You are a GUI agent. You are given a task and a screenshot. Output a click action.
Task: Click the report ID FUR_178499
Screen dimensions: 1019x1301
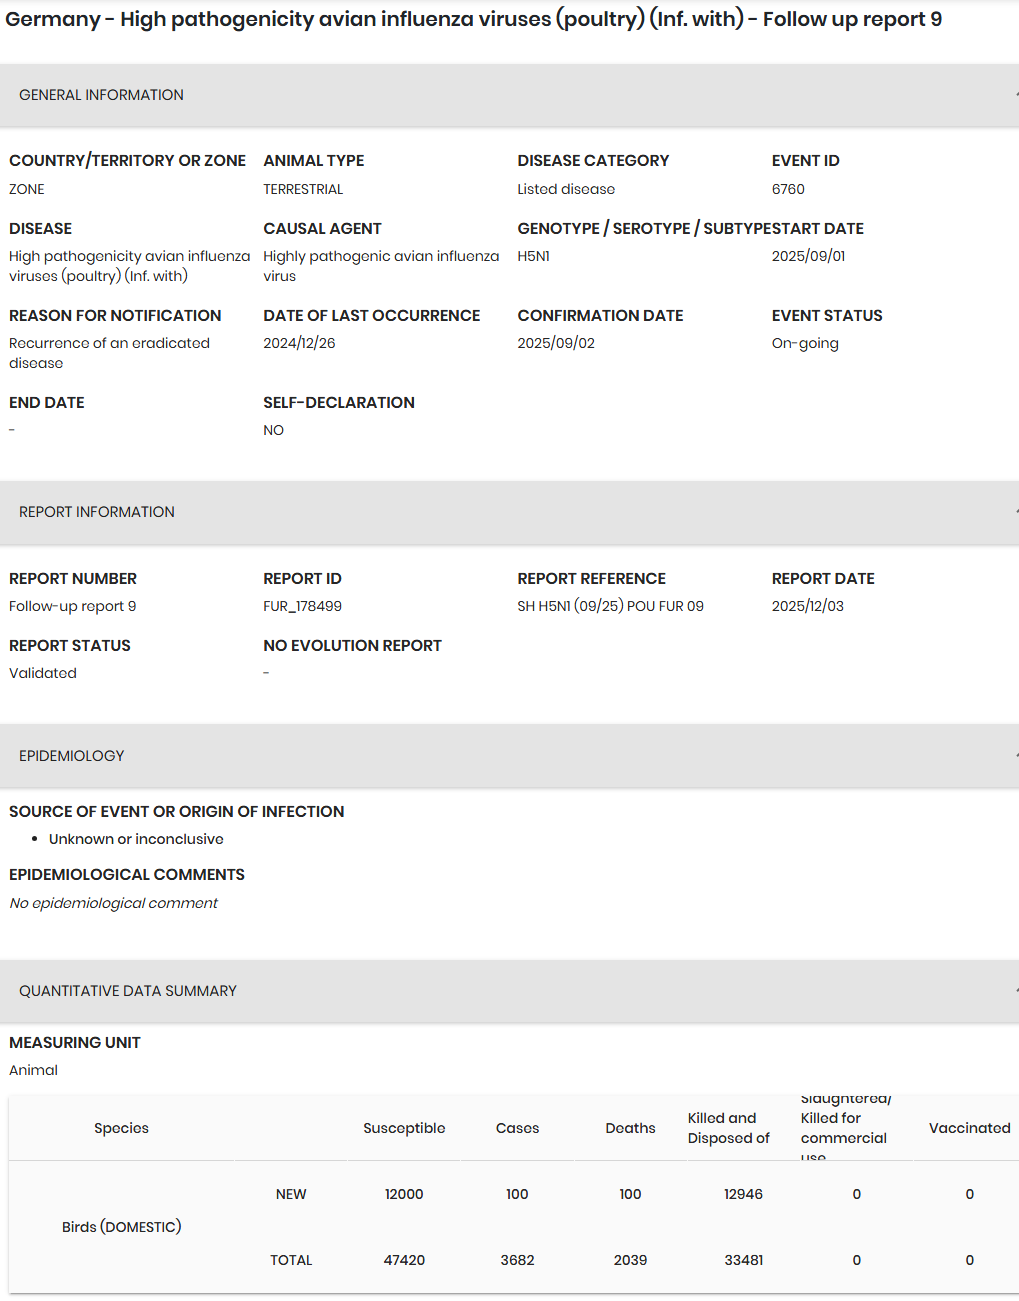click(302, 606)
